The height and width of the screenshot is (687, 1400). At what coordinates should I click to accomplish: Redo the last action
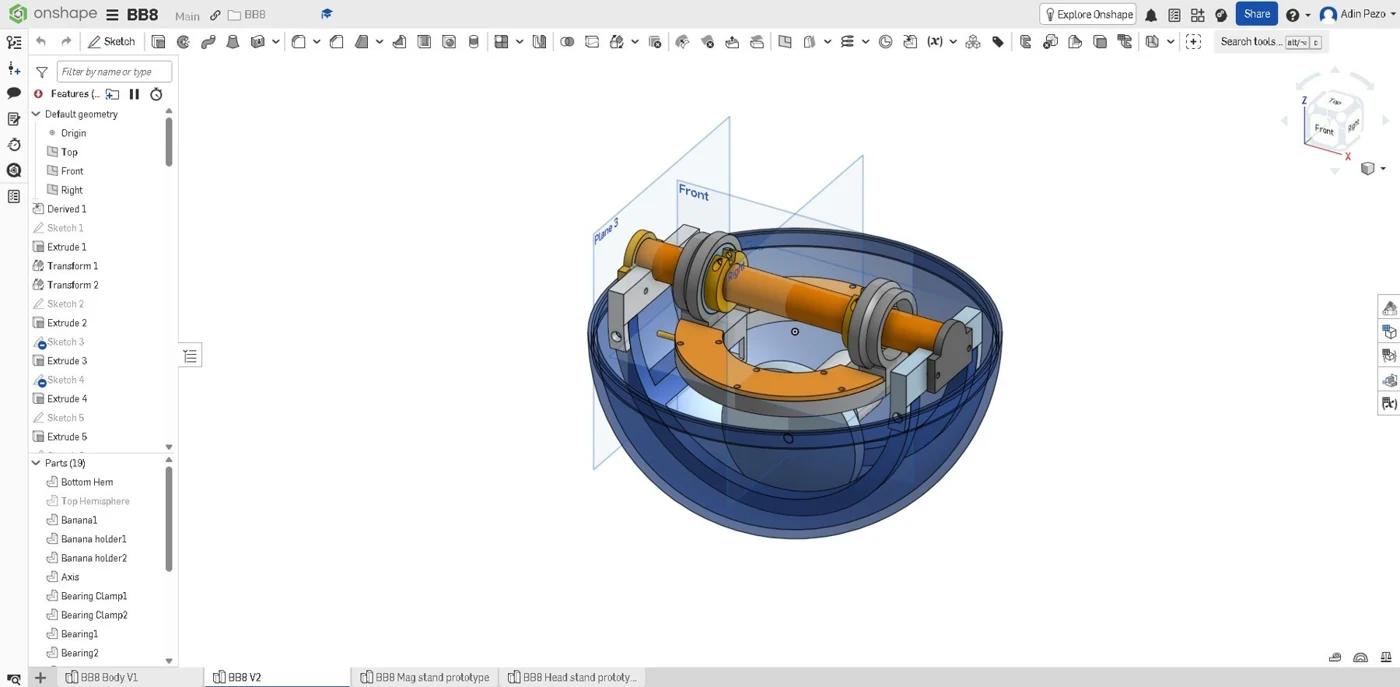coord(66,42)
